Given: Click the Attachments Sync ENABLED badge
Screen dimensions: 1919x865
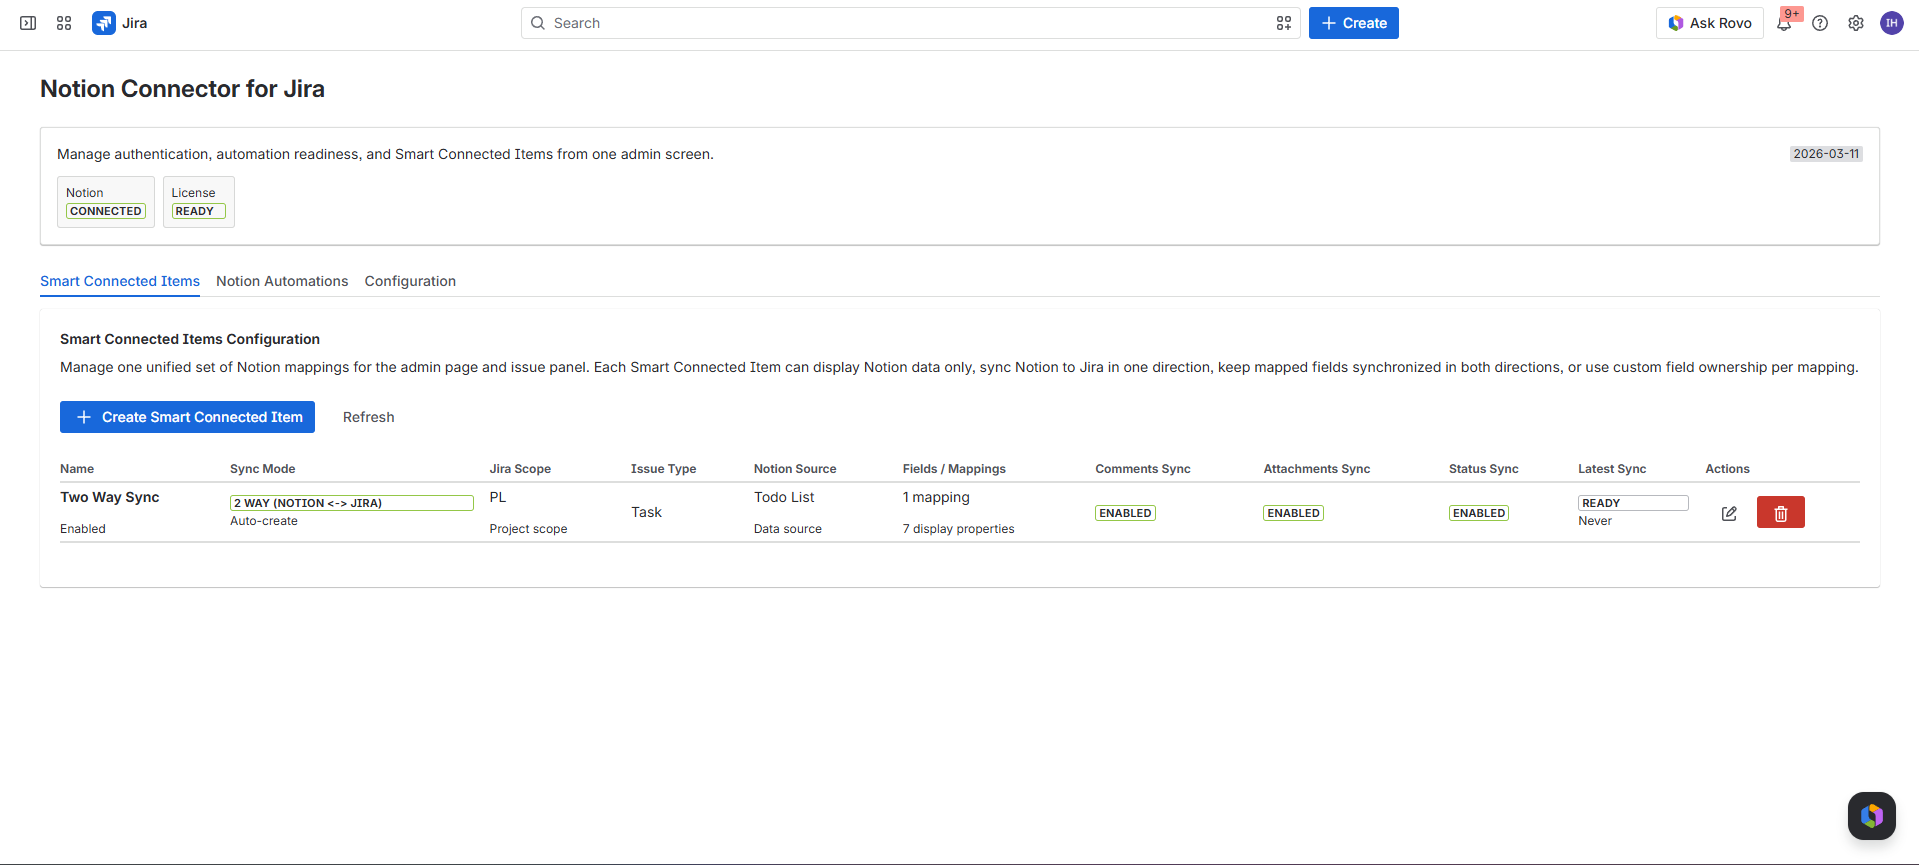Looking at the screenshot, I should coord(1294,513).
